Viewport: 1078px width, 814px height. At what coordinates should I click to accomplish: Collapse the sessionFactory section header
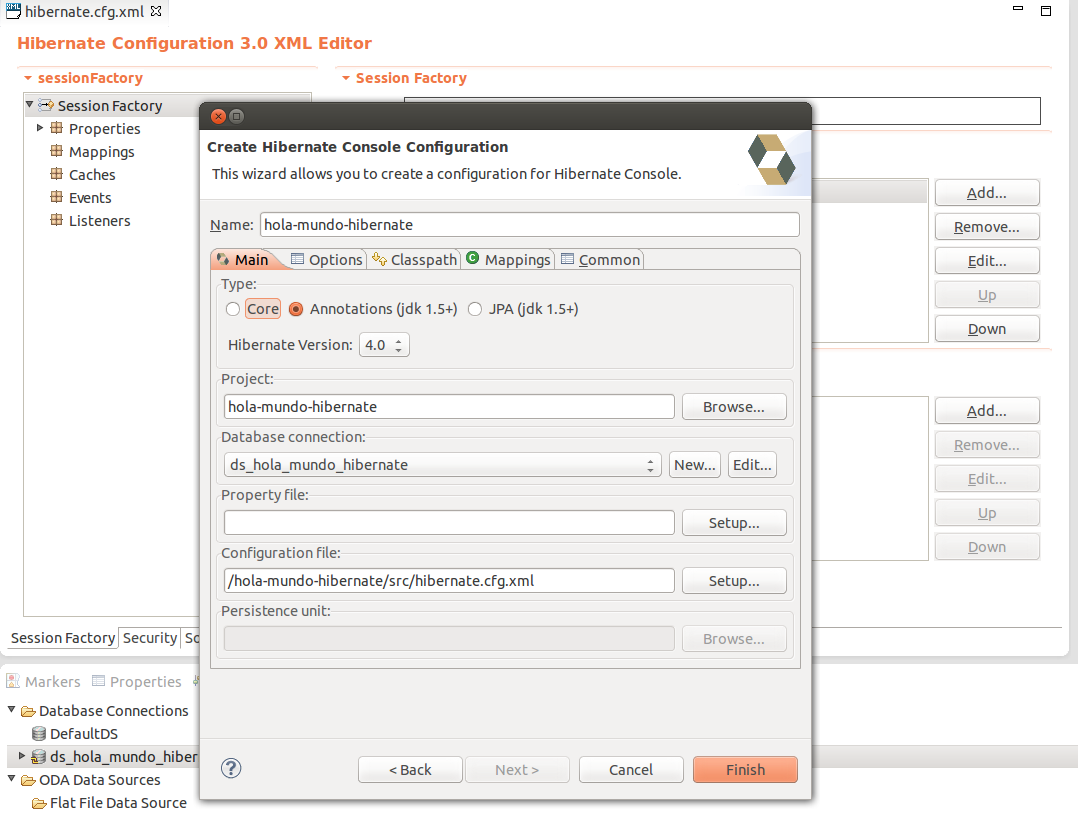[x=28, y=78]
